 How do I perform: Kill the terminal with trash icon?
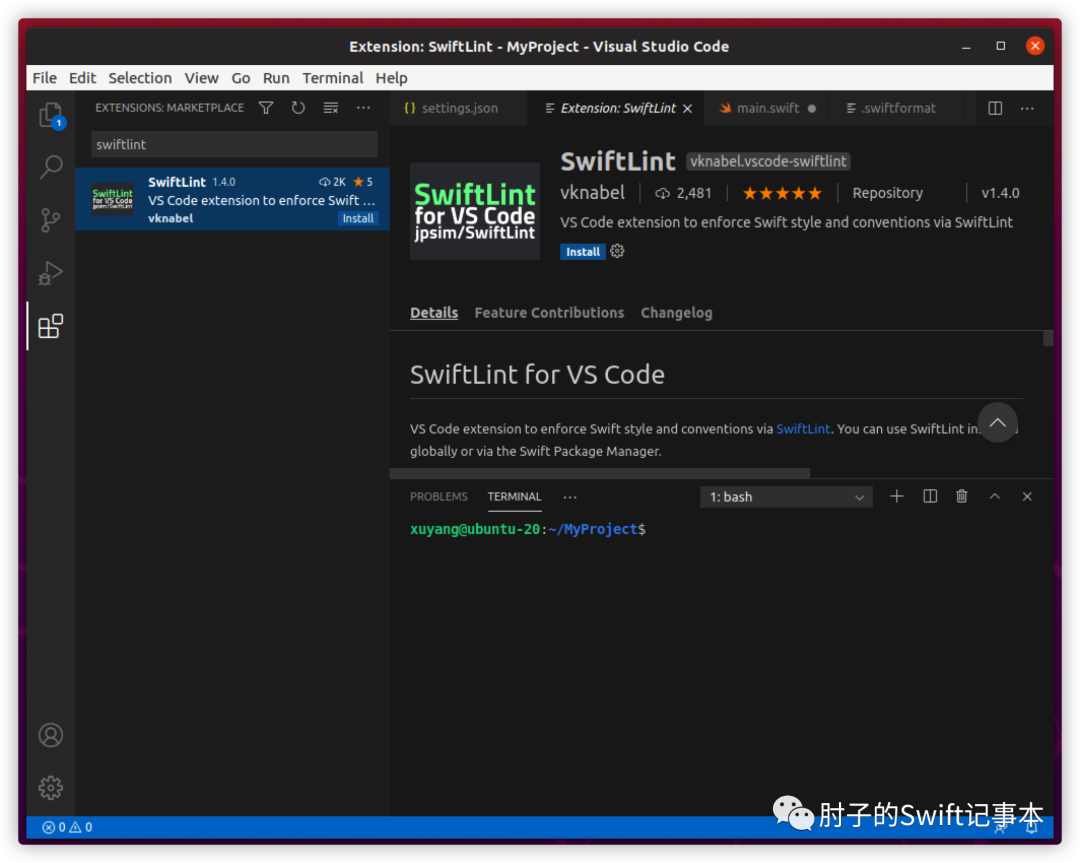click(962, 497)
